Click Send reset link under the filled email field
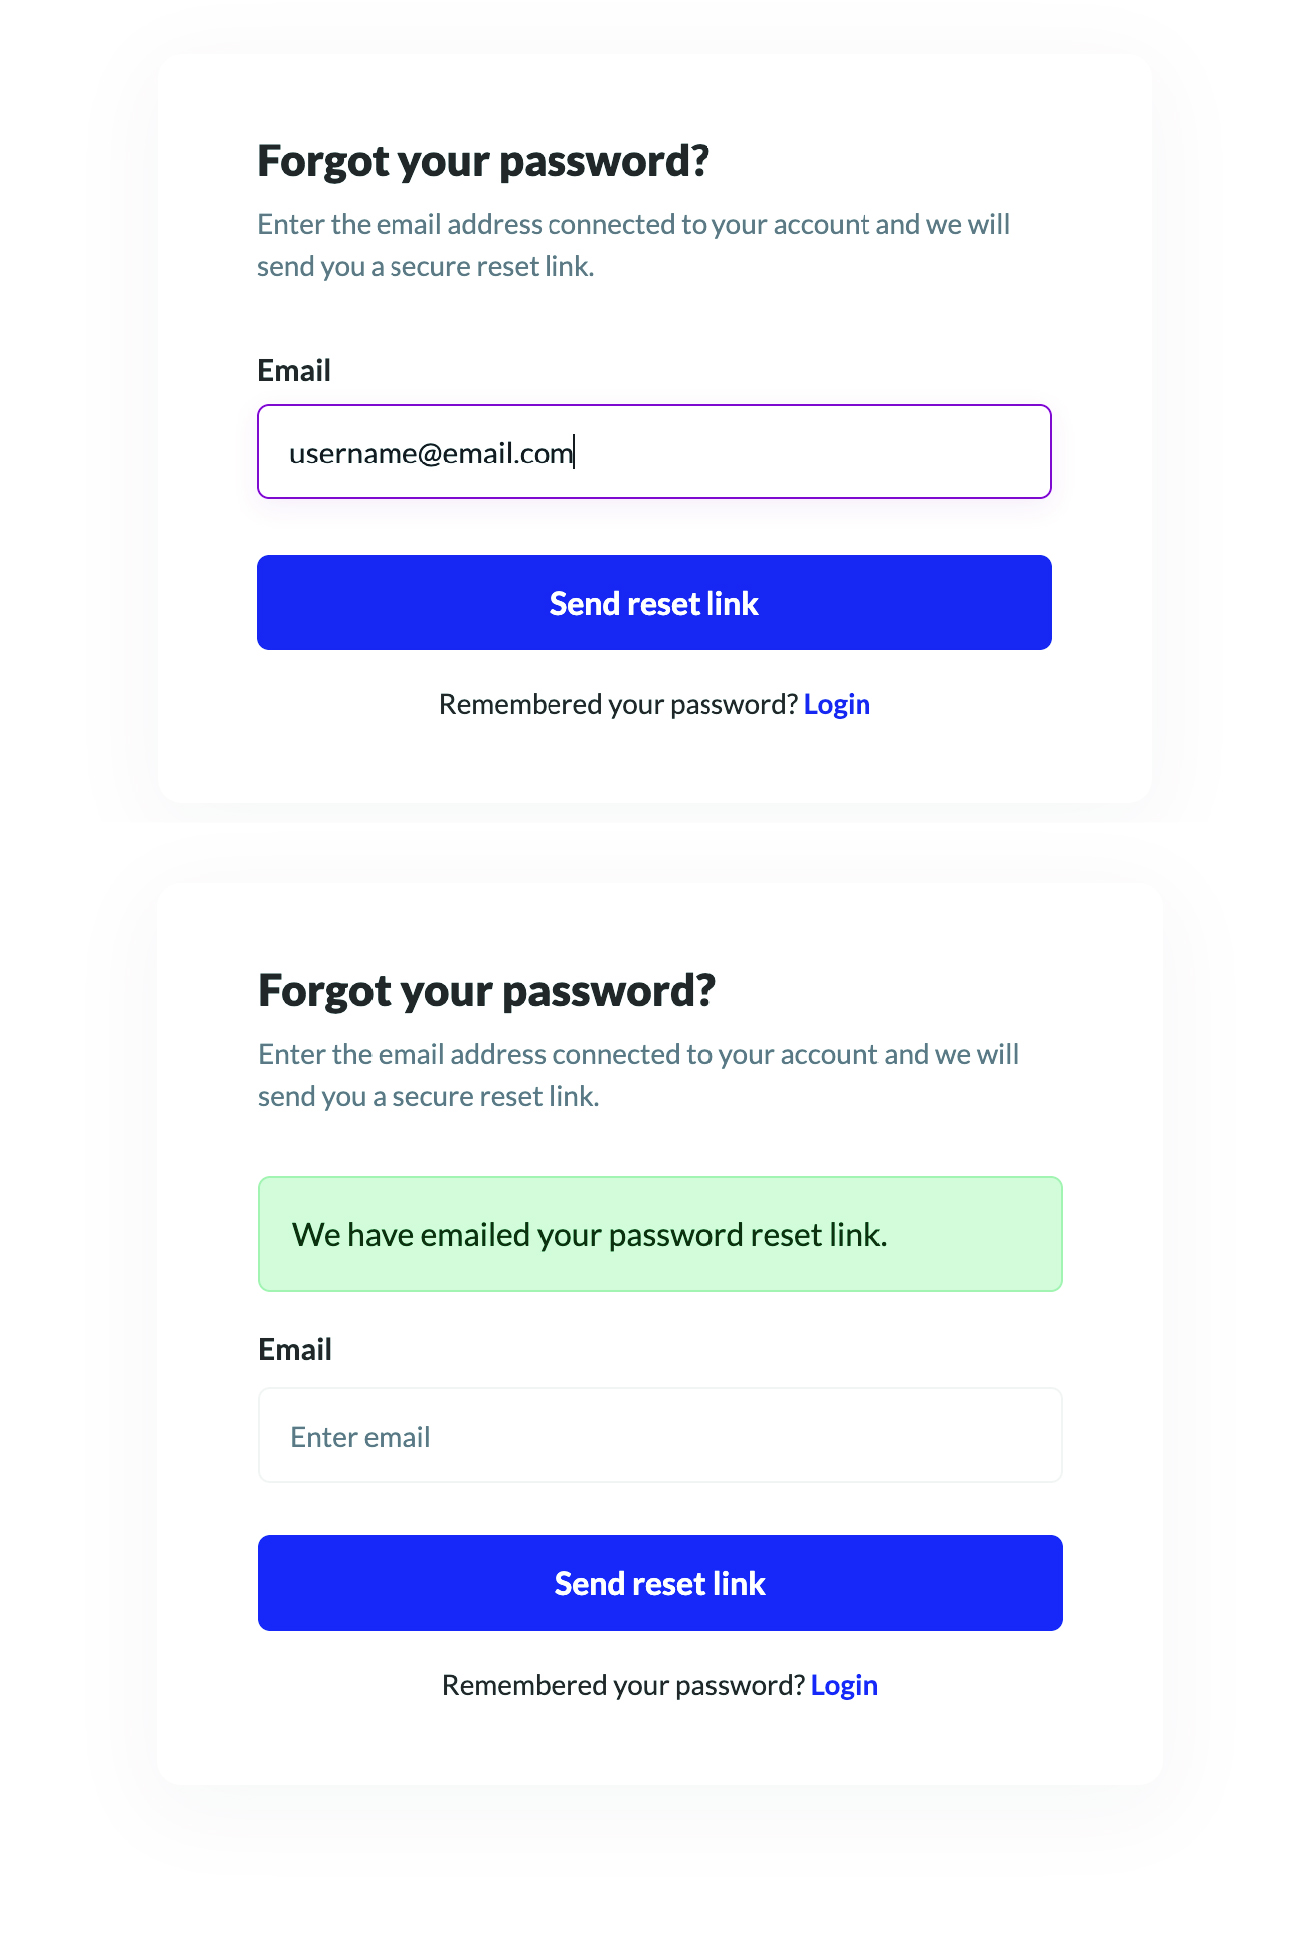Image resolution: width=1294 pixels, height=1939 pixels. coord(654,603)
